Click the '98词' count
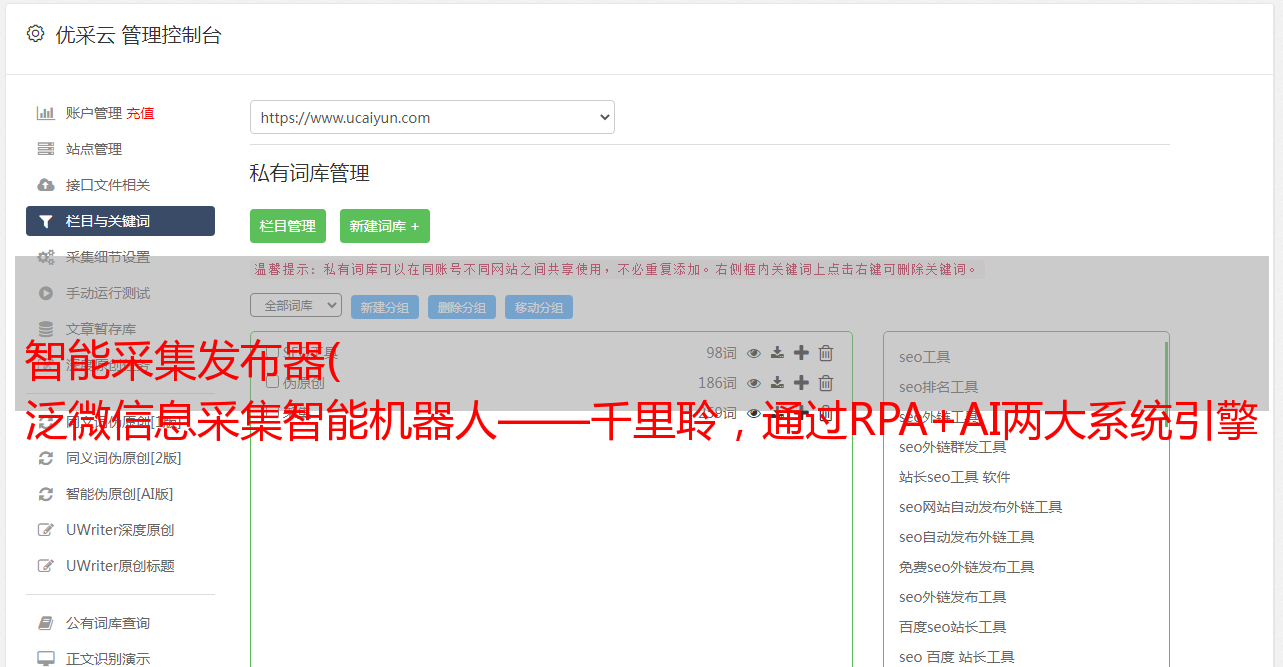1283x667 pixels. pyautogui.click(x=721, y=353)
